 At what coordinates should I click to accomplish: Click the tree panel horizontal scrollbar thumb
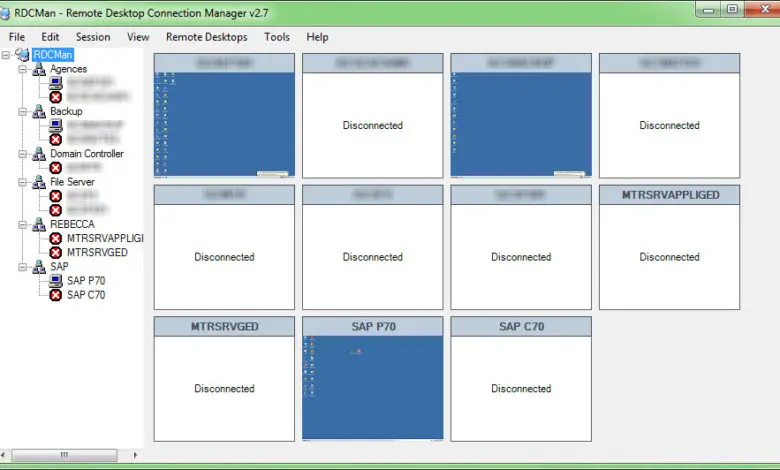65,455
